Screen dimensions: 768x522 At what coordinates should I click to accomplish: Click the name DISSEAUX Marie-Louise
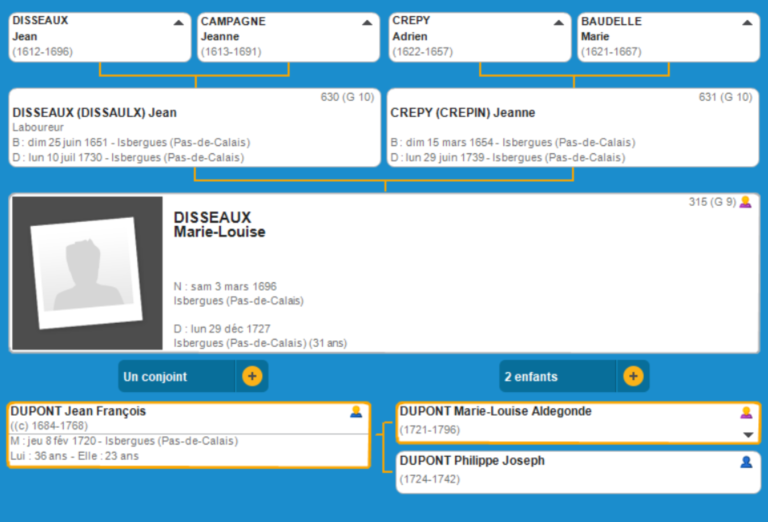point(219,225)
